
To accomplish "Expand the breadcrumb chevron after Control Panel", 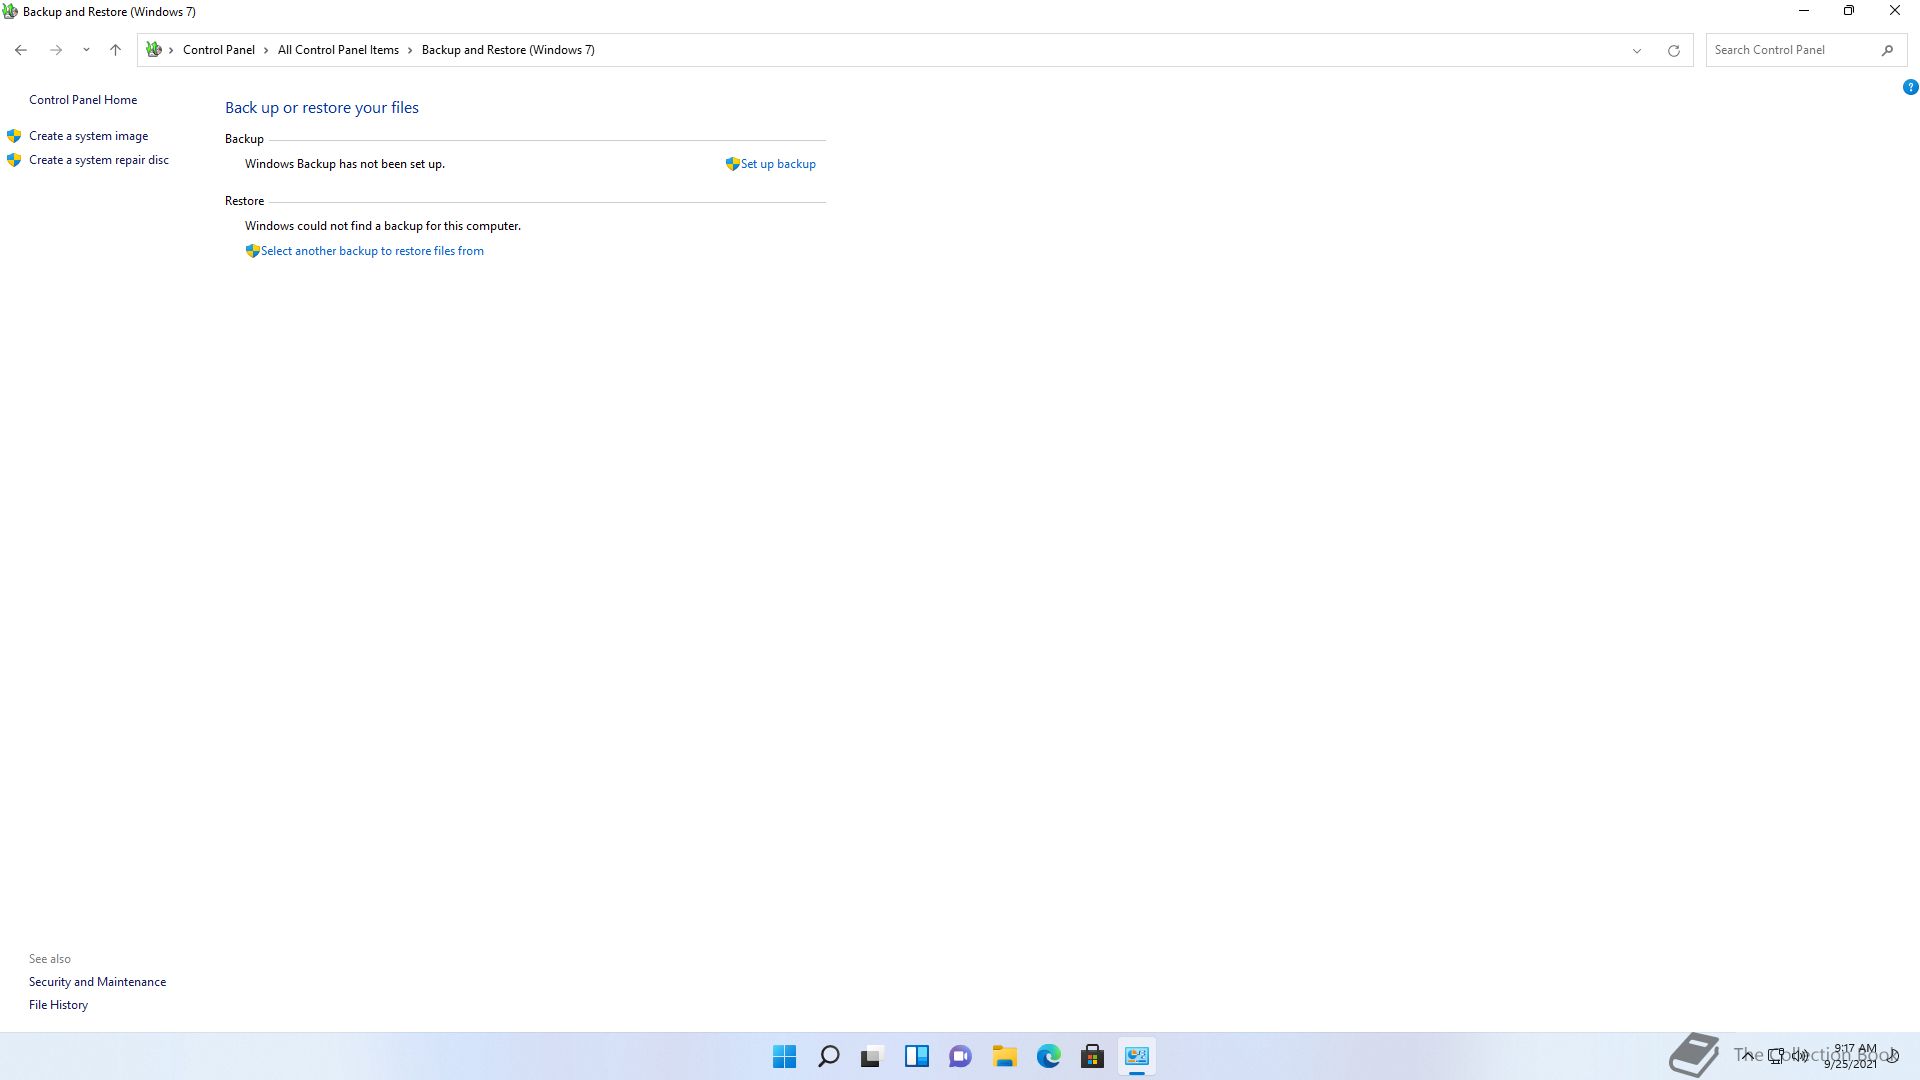I will pyautogui.click(x=266, y=50).
